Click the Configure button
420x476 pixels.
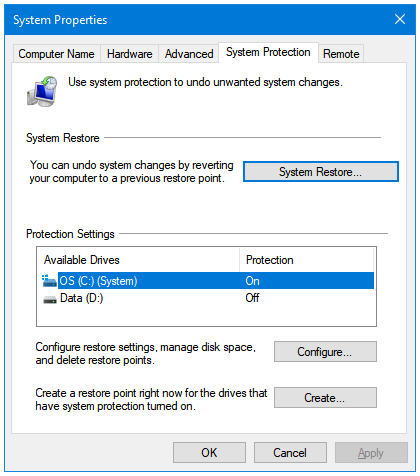(x=325, y=352)
